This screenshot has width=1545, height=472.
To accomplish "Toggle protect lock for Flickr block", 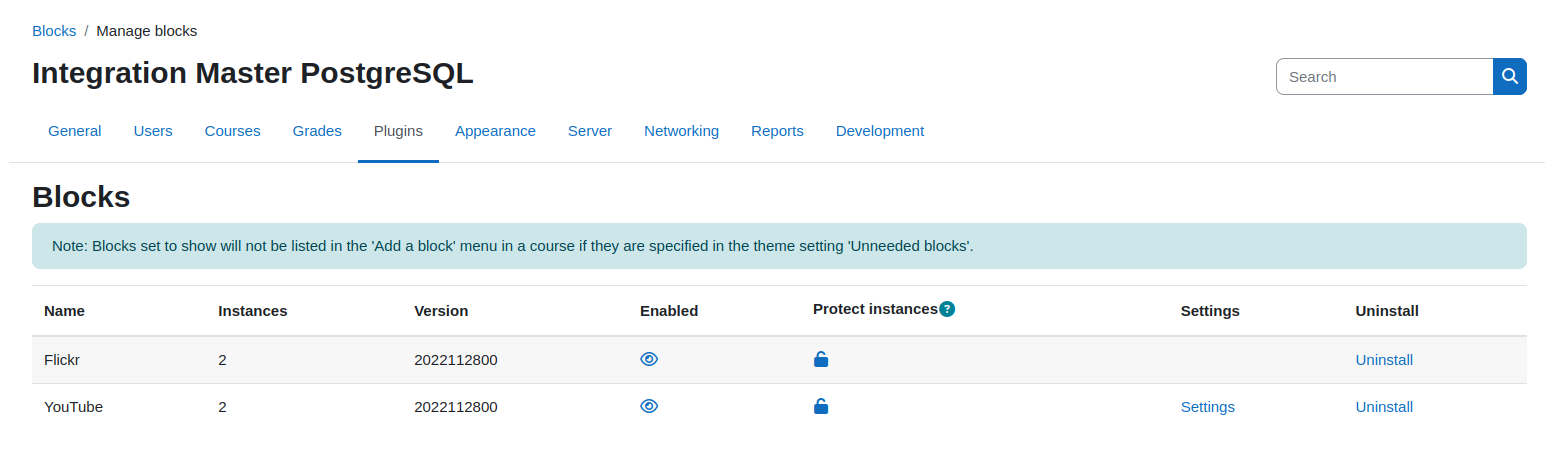I will tap(821, 359).
